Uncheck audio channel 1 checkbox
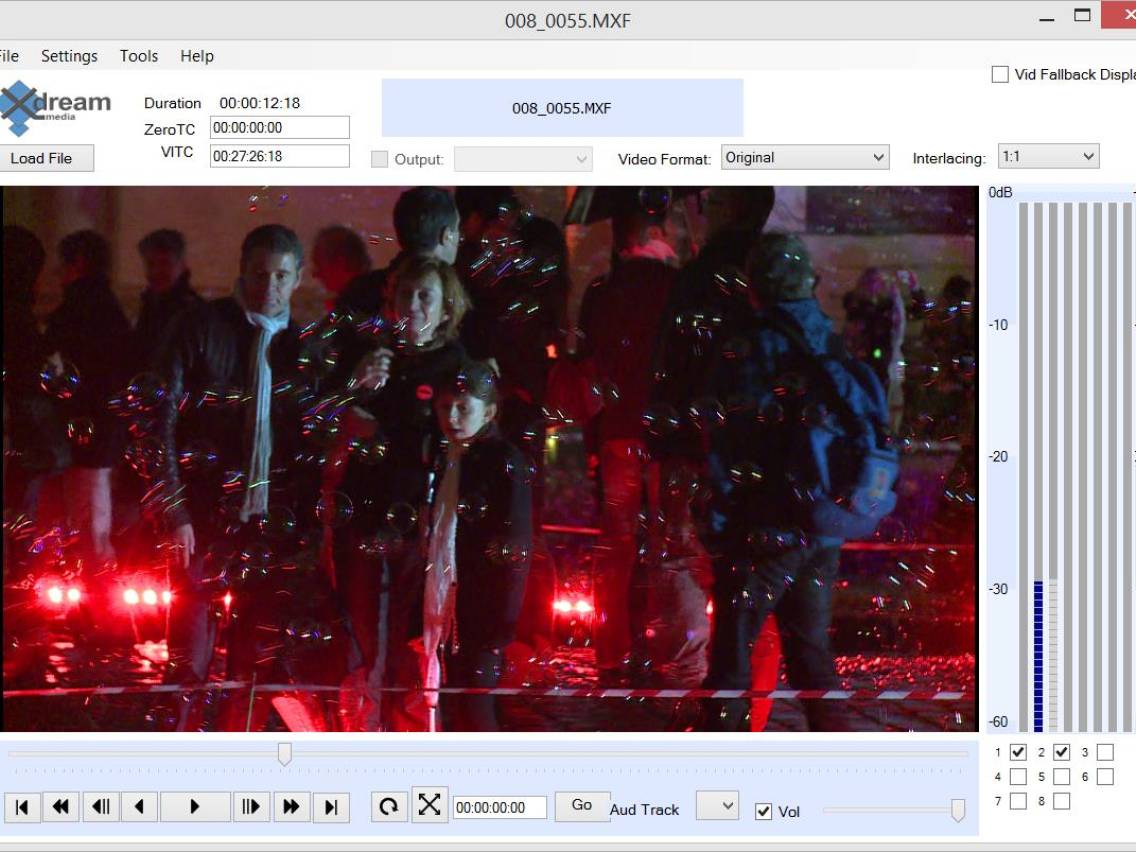This screenshot has width=1136, height=852. pos(1018,752)
